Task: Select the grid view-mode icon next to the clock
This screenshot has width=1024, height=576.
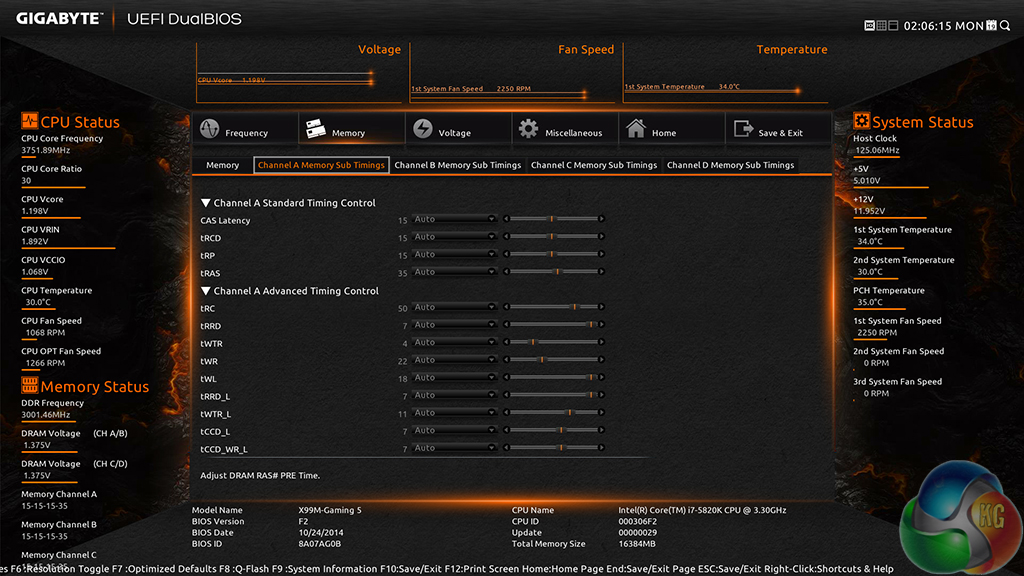Action: [x=881, y=25]
